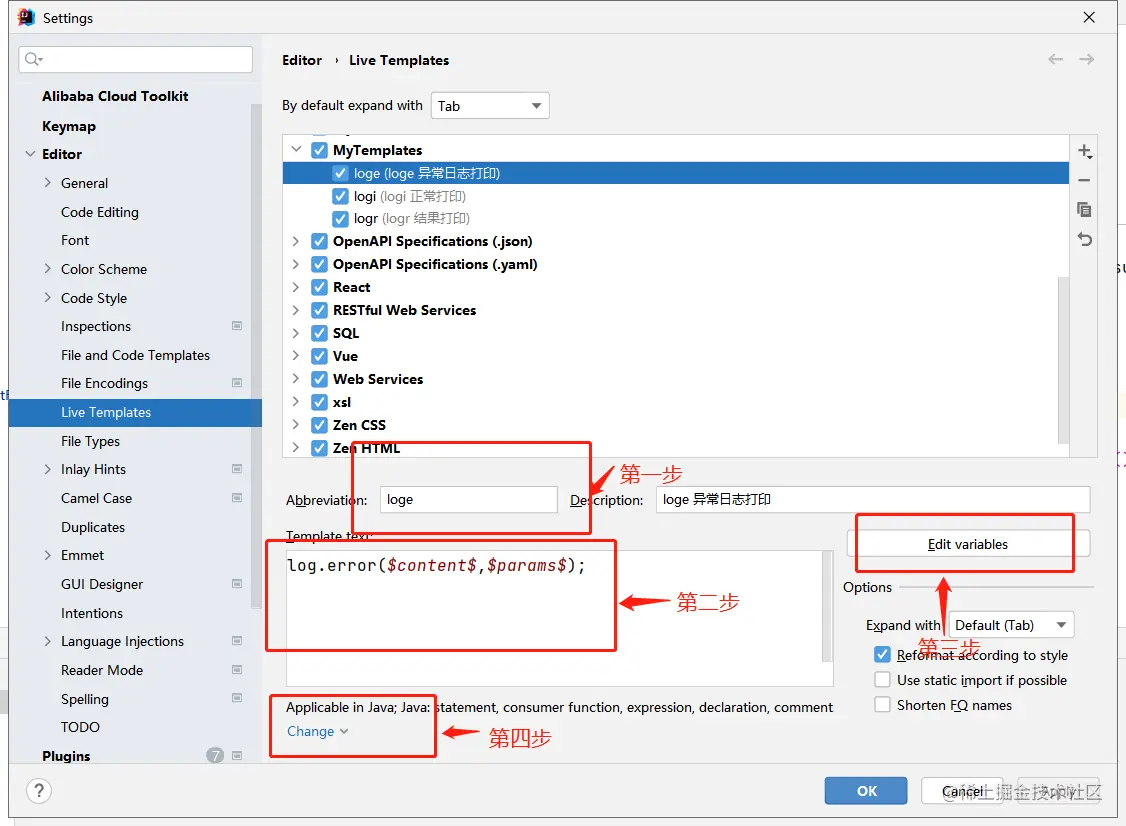This screenshot has height=826, width=1126.
Task: Collapse the MyTemplates group
Action: click(296, 149)
